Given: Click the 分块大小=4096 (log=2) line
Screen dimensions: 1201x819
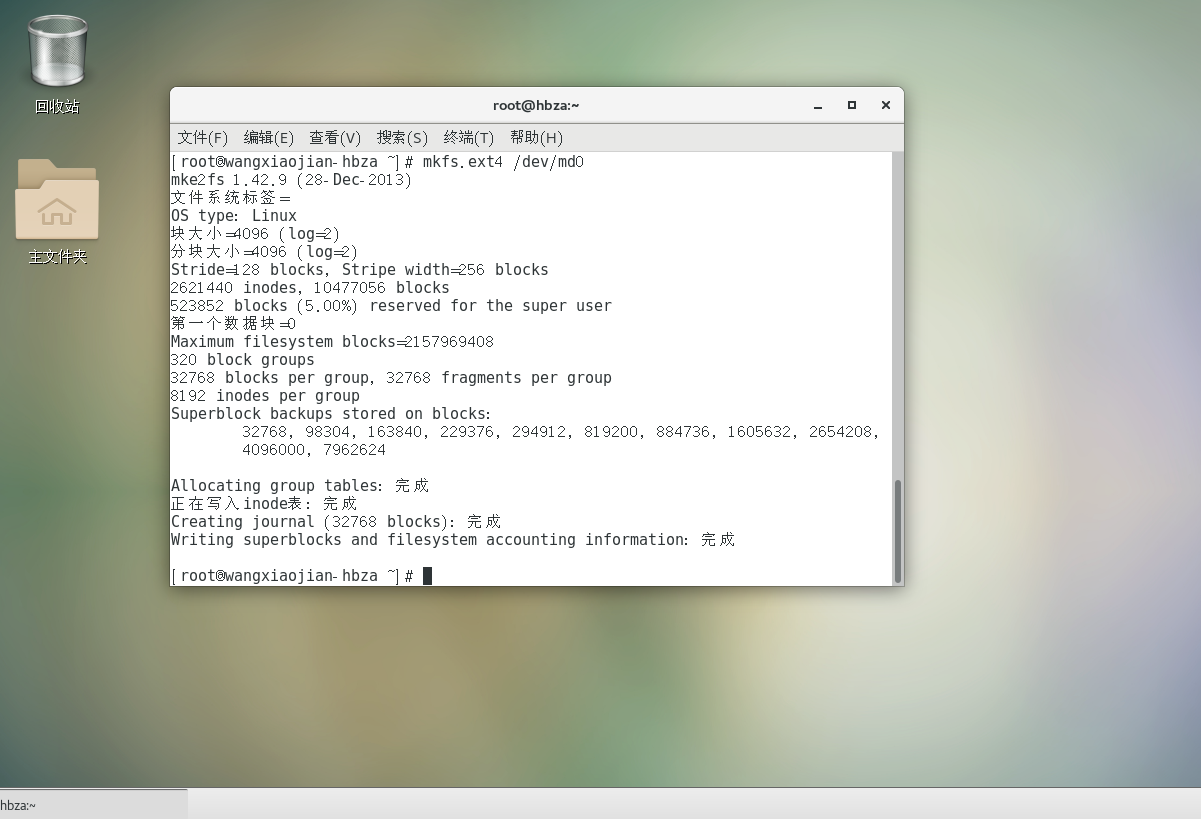Looking at the screenshot, I should (x=265, y=252).
